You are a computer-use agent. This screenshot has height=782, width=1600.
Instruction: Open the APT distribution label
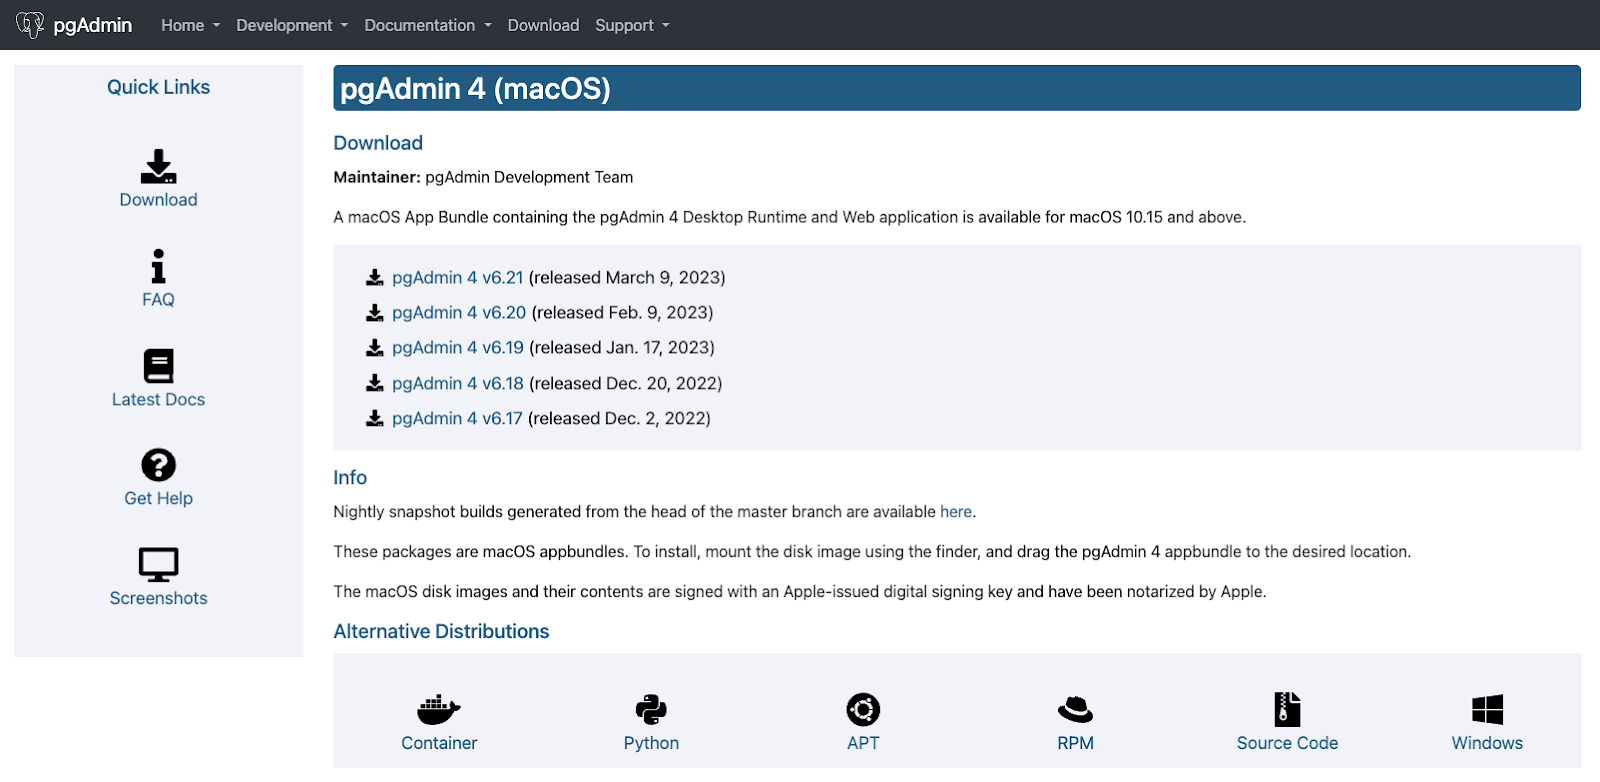tap(863, 743)
